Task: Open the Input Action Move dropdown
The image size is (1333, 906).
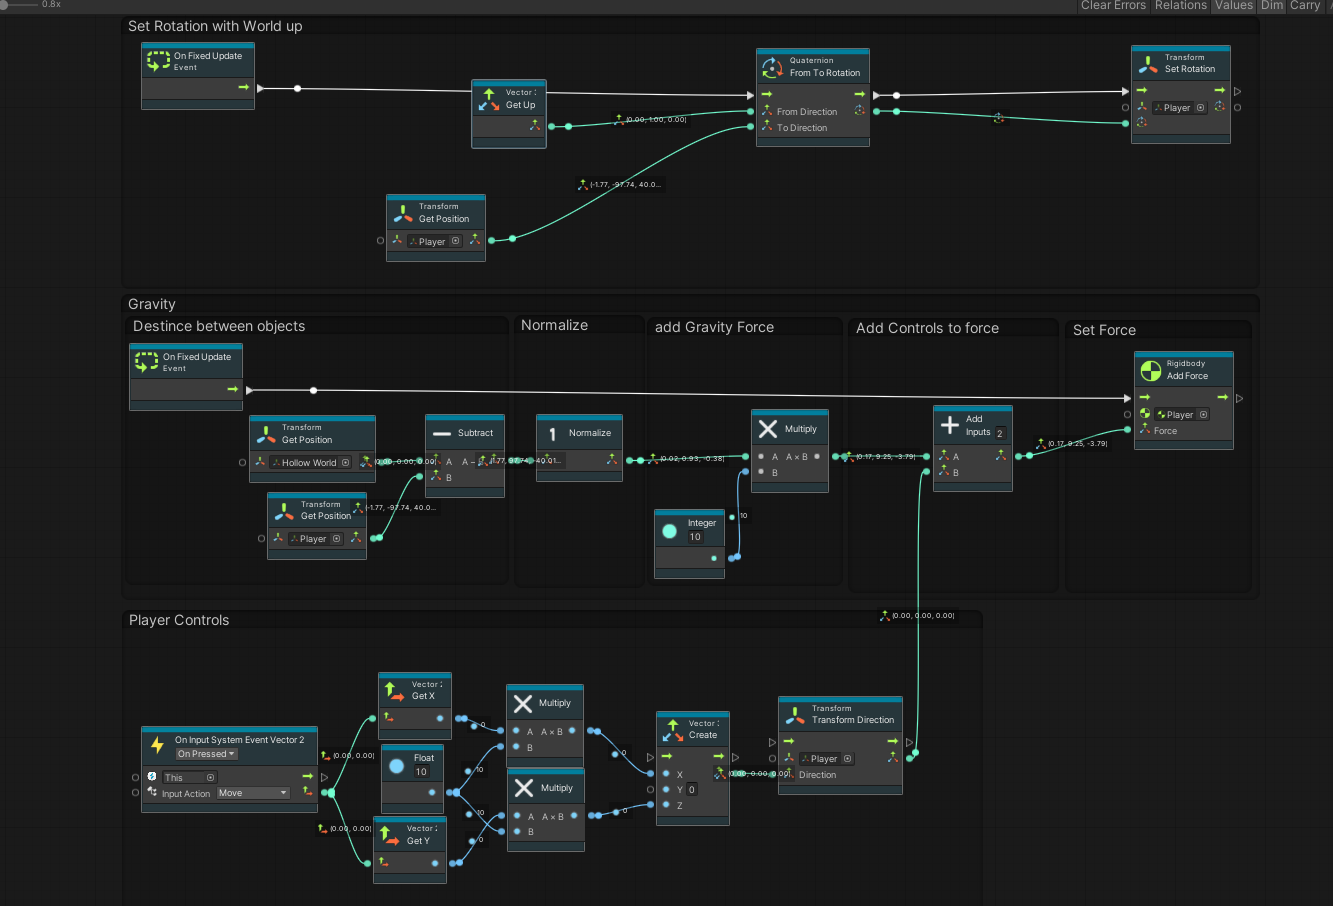Action: click(253, 793)
